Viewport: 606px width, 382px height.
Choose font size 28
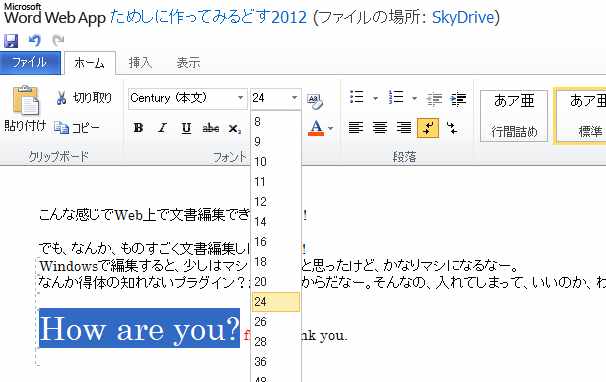tap(276, 342)
